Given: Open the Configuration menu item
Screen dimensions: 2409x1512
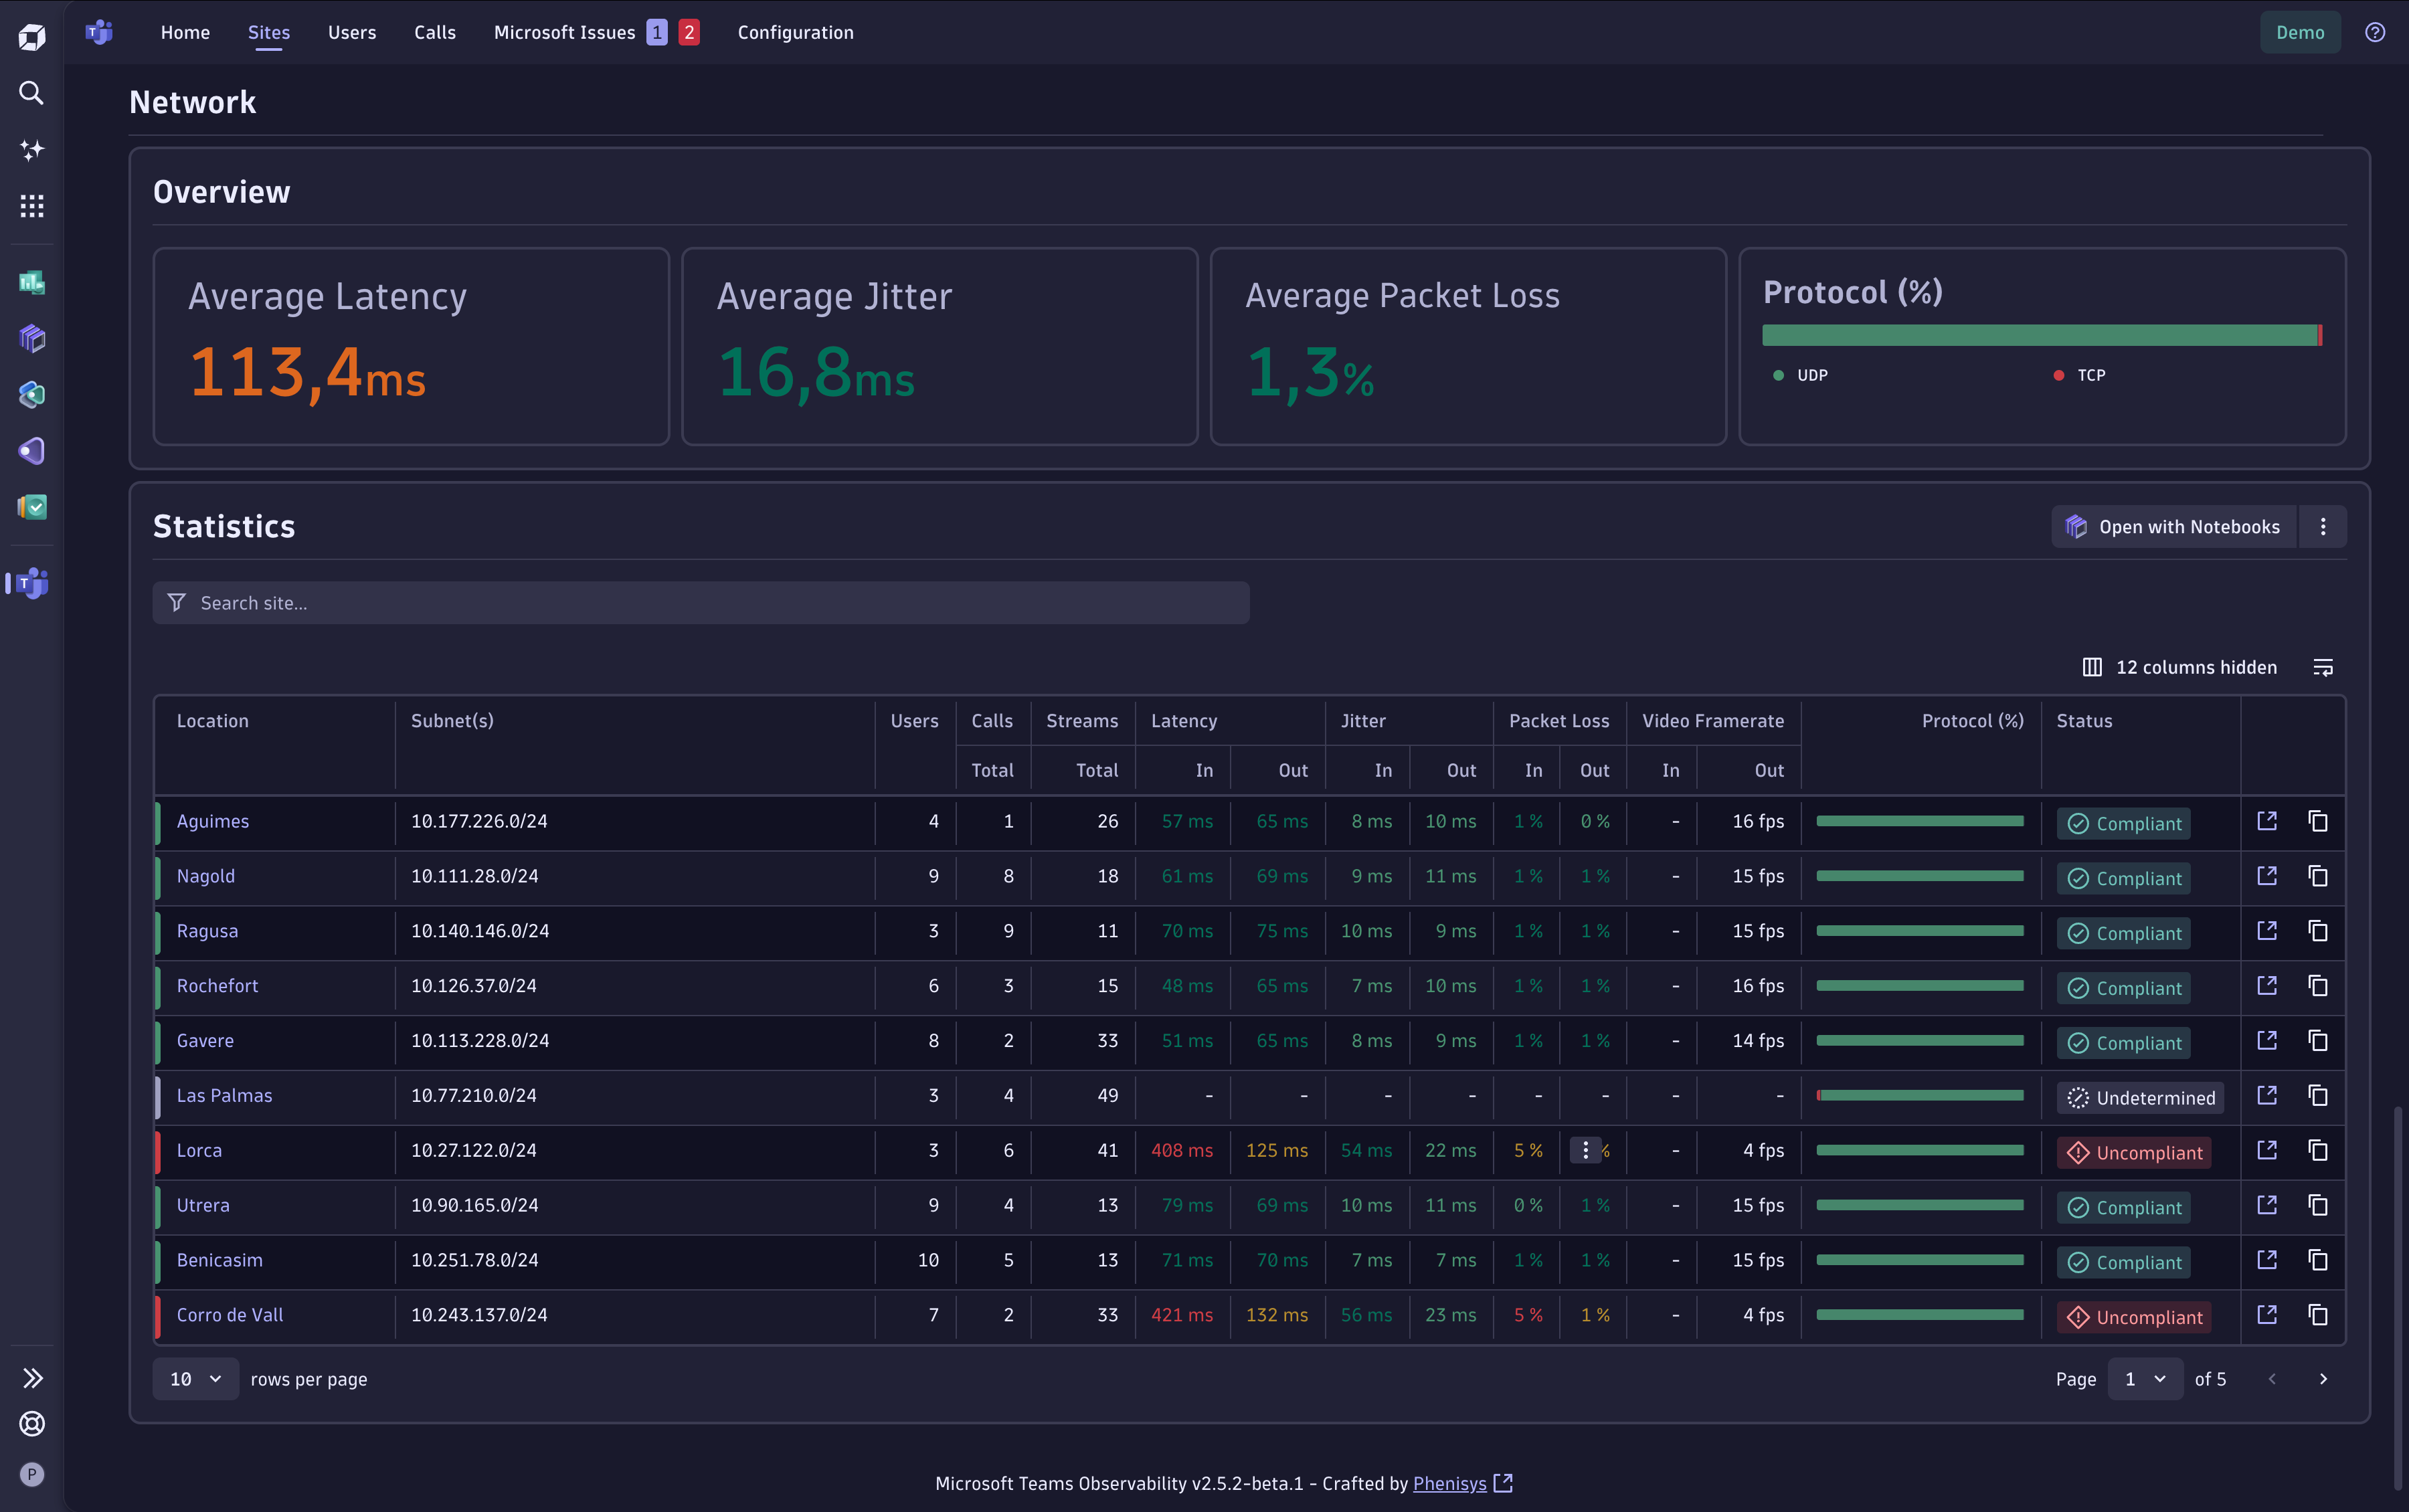Looking at the screenshot, I should coord(794,32).
